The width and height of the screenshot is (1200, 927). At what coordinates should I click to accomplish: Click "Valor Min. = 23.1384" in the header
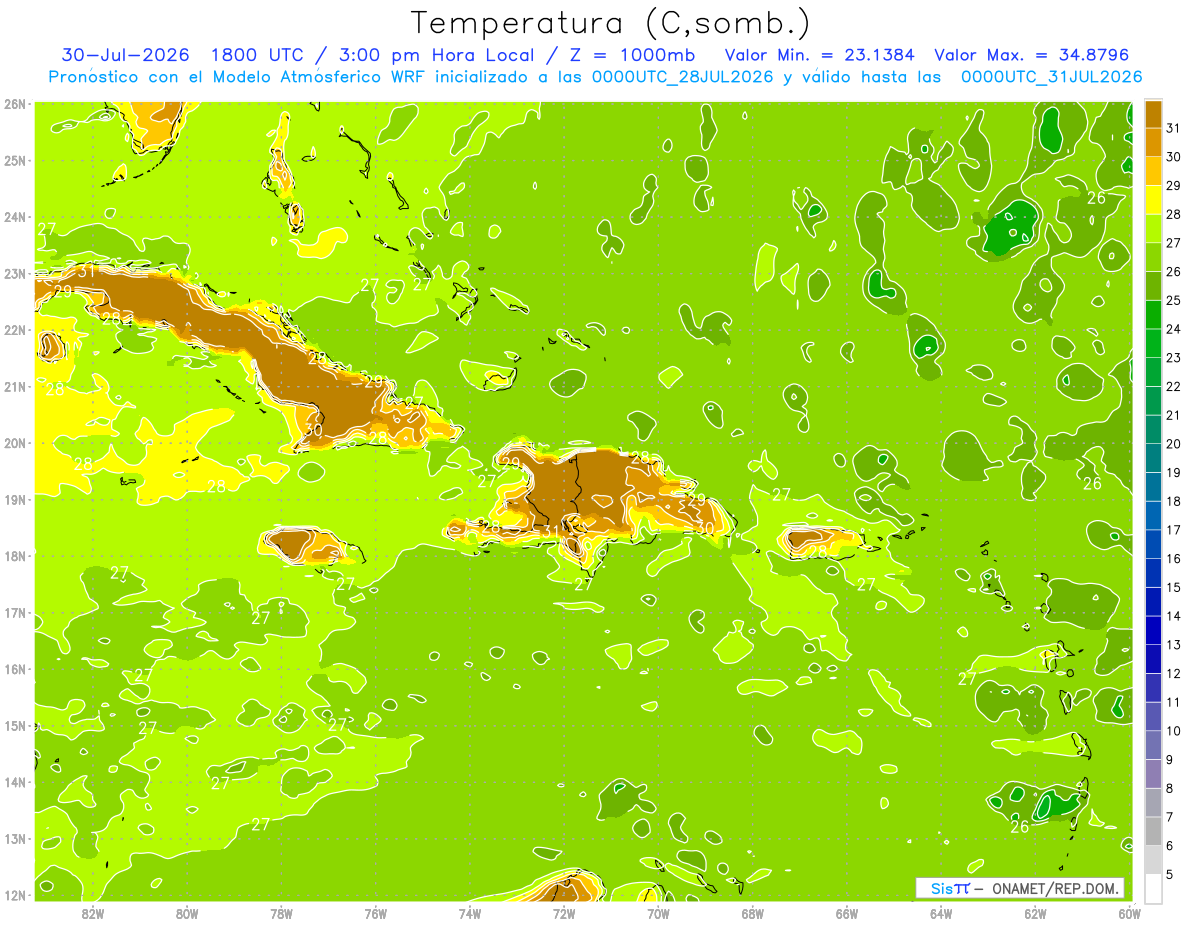coord(821,54)
